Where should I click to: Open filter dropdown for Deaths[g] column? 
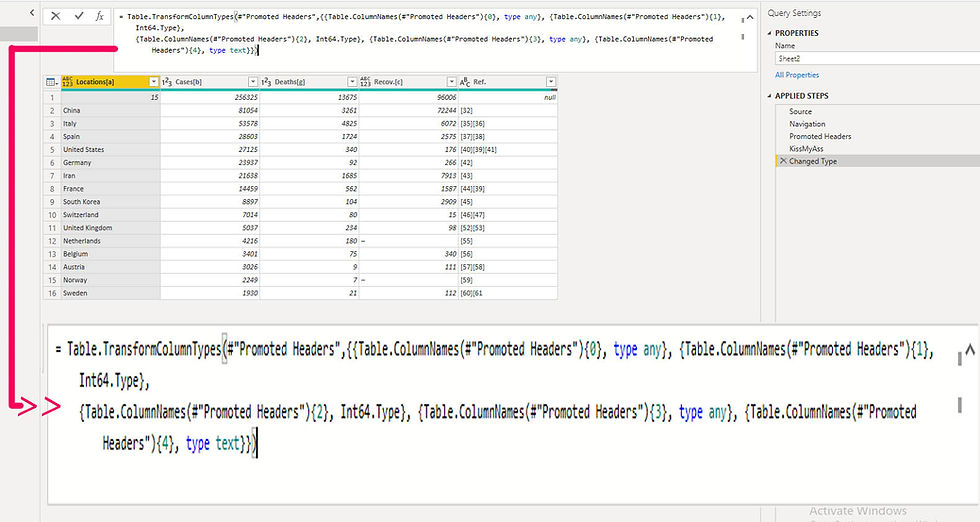pyautogui.click(x=352, y=82)
